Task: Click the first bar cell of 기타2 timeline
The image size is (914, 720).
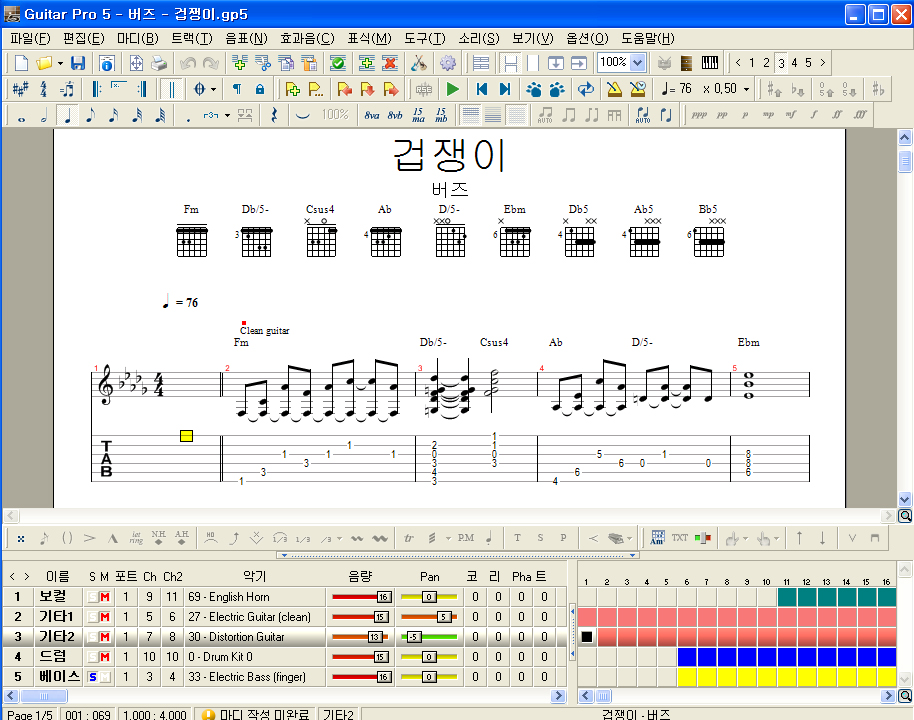Action: pyautogui.click(x=587, y=637)
